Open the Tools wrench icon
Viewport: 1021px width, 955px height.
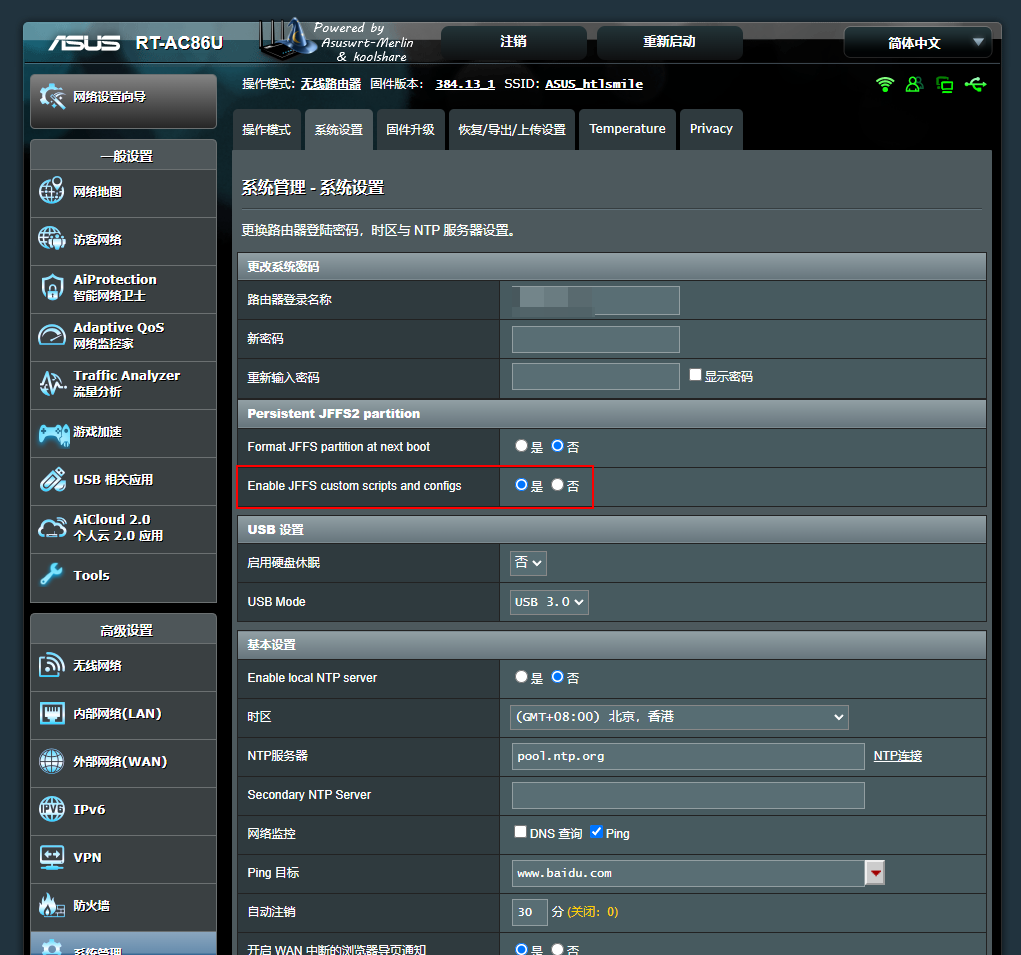click(x=52, y=575)
